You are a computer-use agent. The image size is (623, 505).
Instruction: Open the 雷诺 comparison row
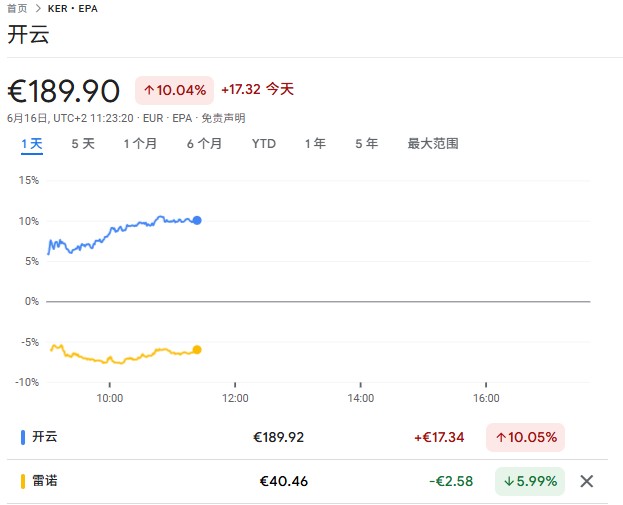[x=307, y=482]
